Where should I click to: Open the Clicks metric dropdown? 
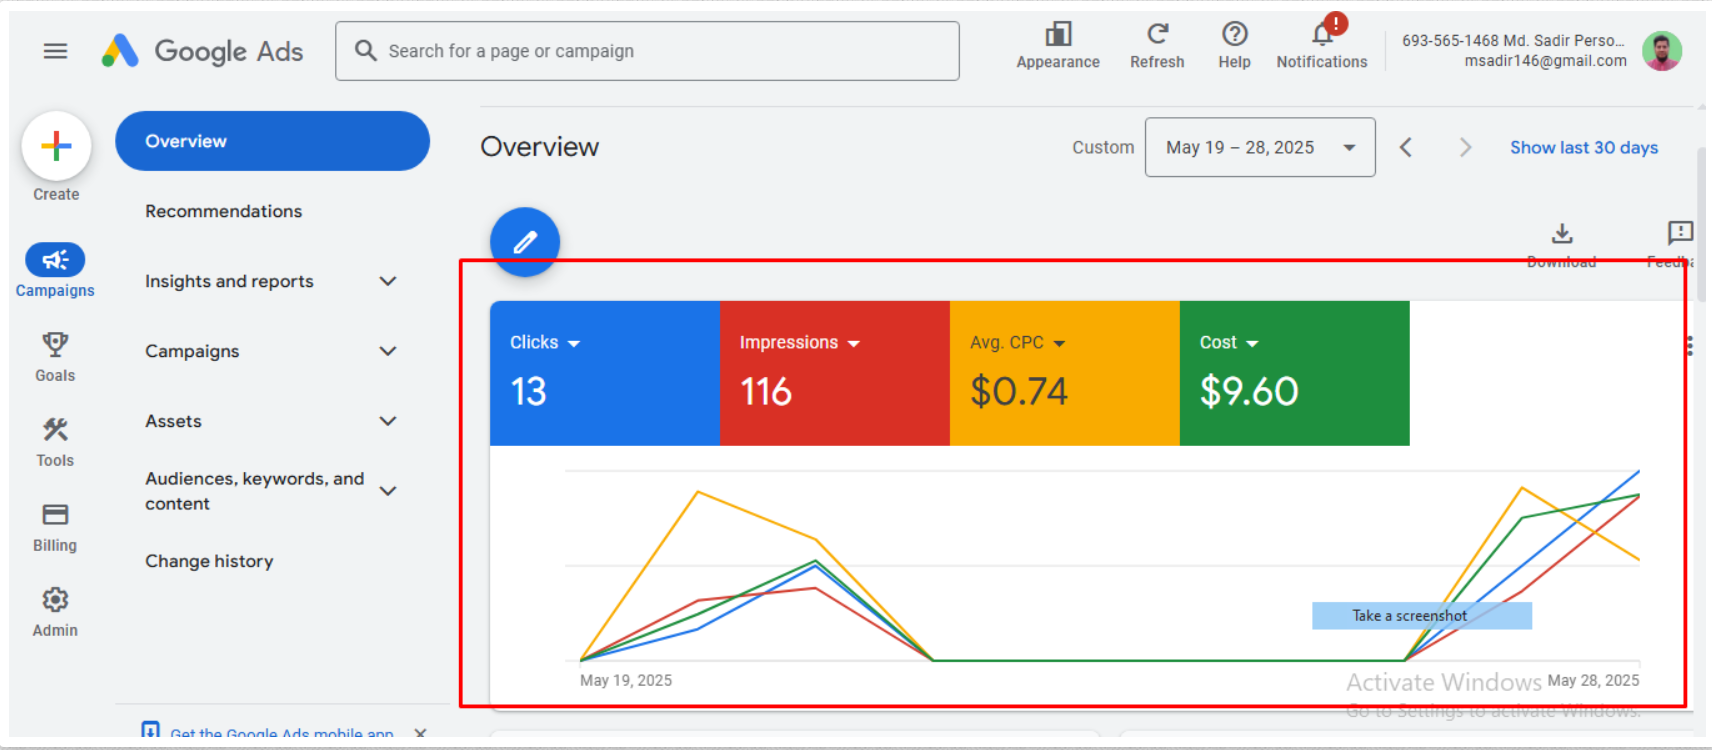pos(574,343)
